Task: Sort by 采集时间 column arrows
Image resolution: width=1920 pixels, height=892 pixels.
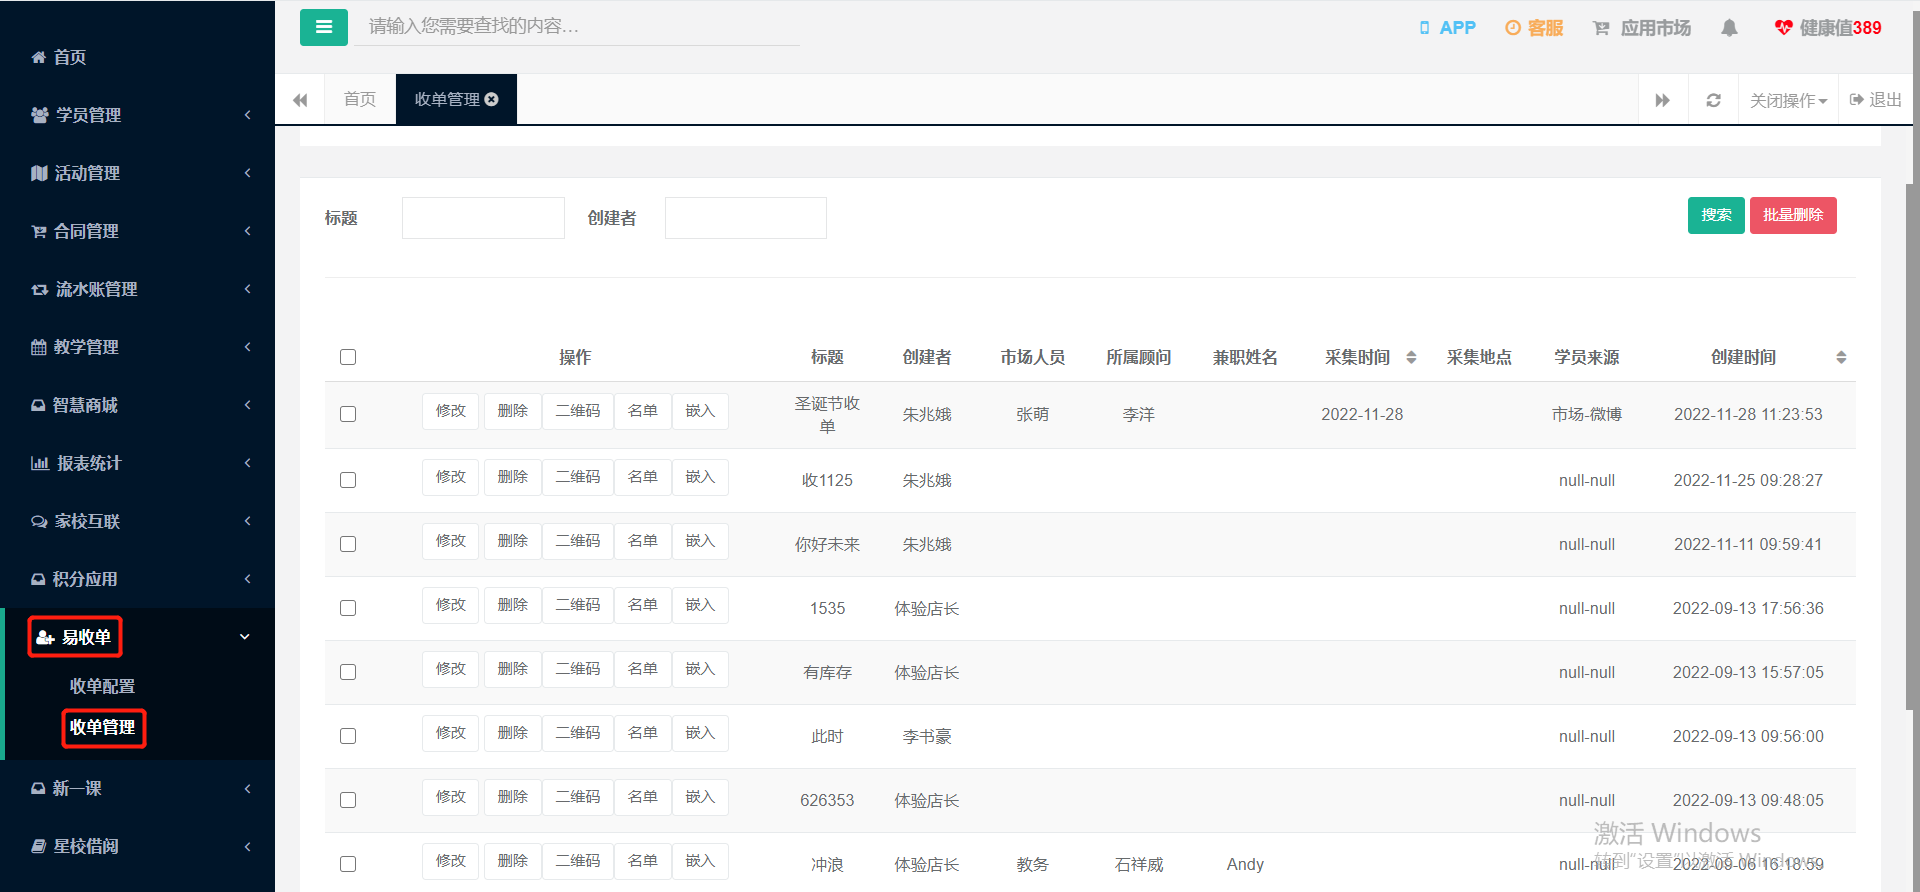Action: [x=1411, y=357]
